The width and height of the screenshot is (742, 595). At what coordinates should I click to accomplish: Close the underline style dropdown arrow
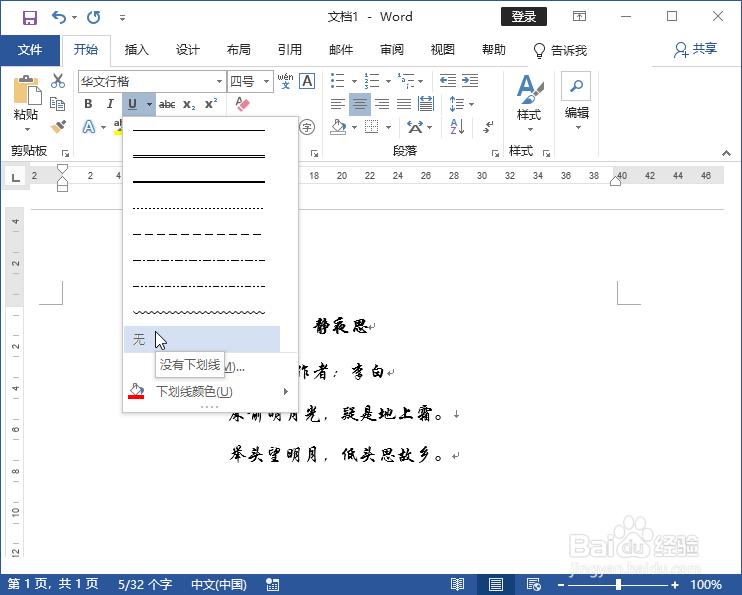149,104
